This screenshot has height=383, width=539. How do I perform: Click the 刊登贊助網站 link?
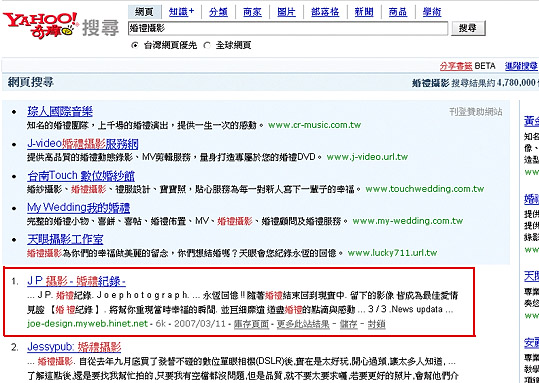476,112
